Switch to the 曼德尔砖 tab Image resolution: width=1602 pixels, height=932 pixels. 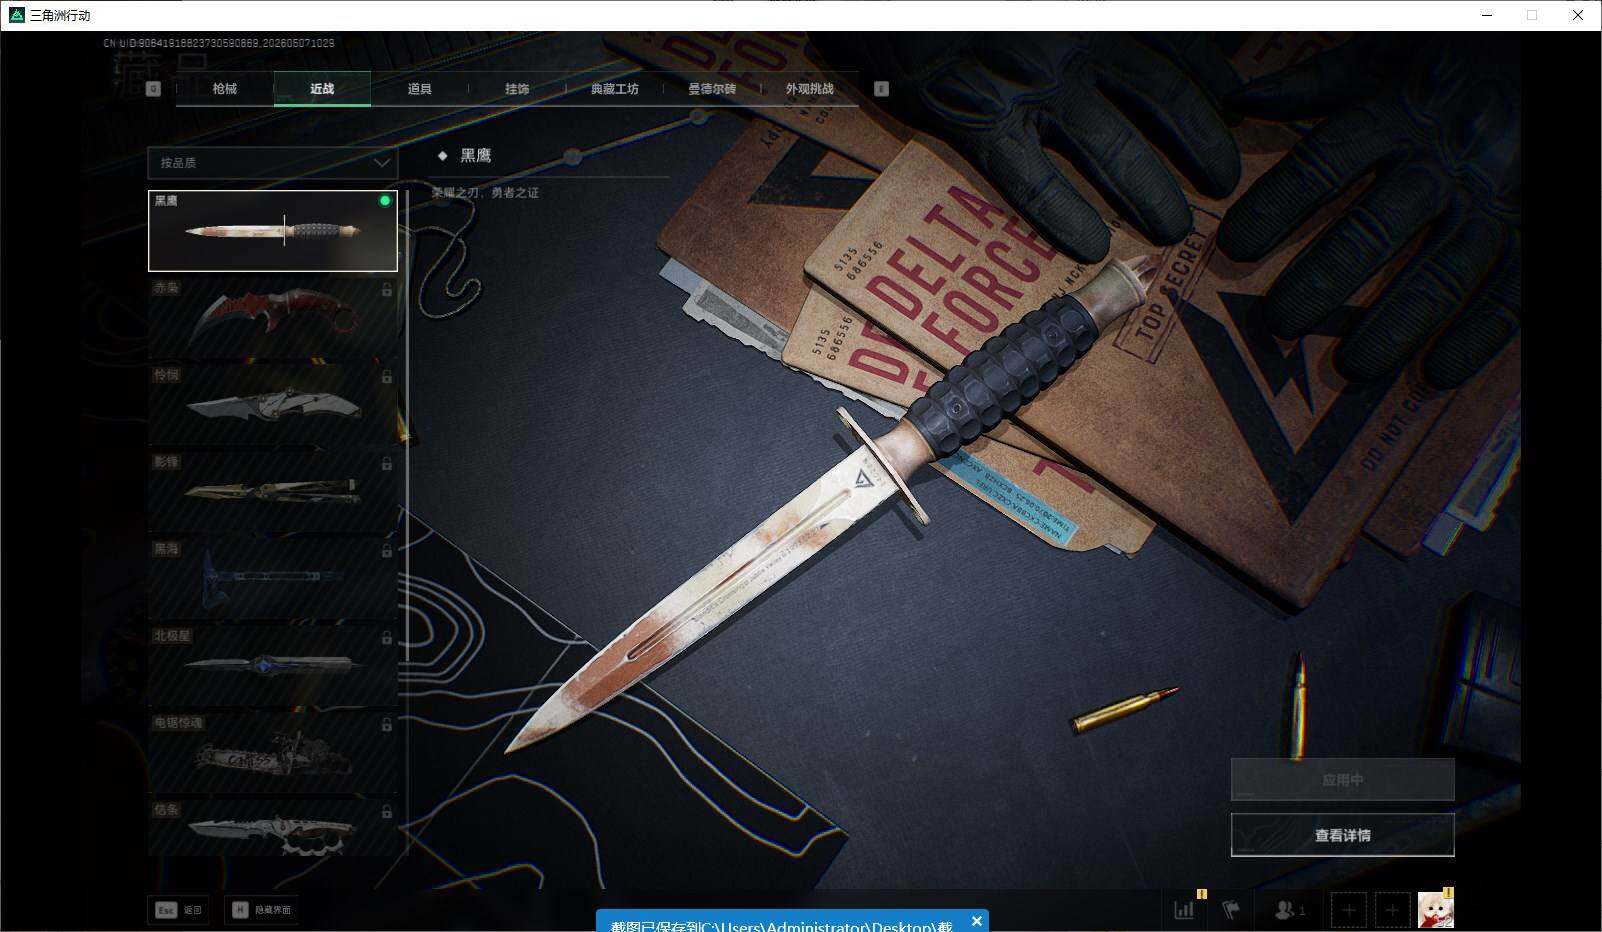coord(712,89)
